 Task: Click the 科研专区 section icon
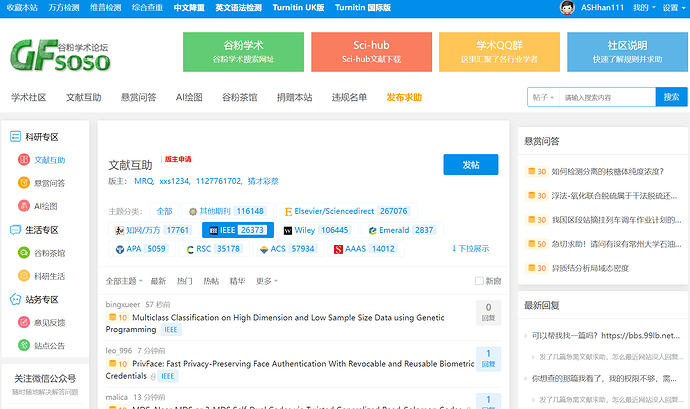click(x=15, y=136)
